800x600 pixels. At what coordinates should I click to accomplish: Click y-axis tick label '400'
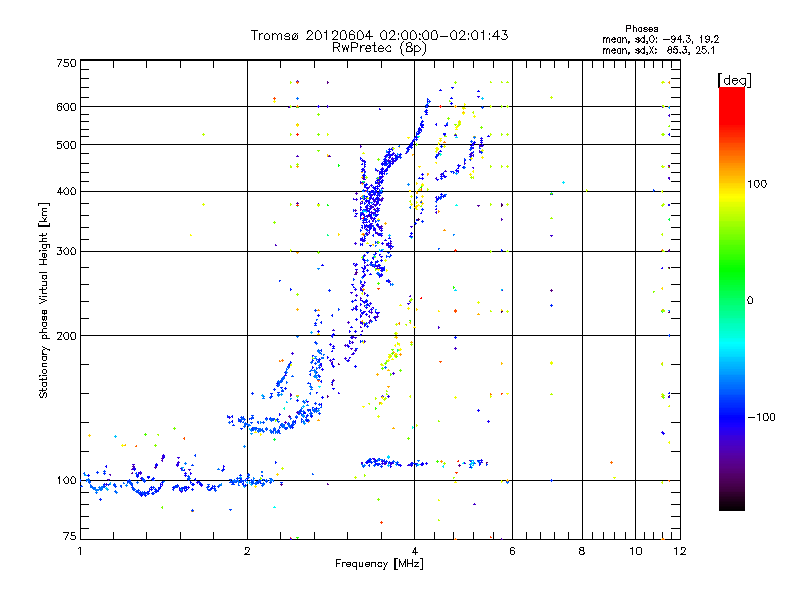point(66,192)
